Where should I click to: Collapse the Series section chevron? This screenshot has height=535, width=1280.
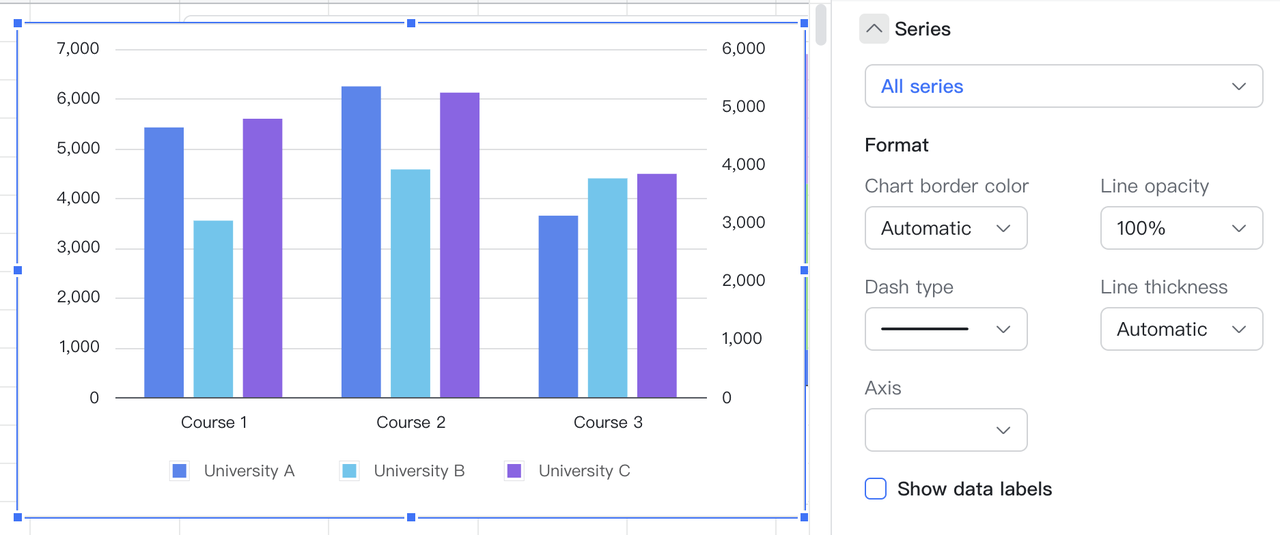(x=874, y=29)
